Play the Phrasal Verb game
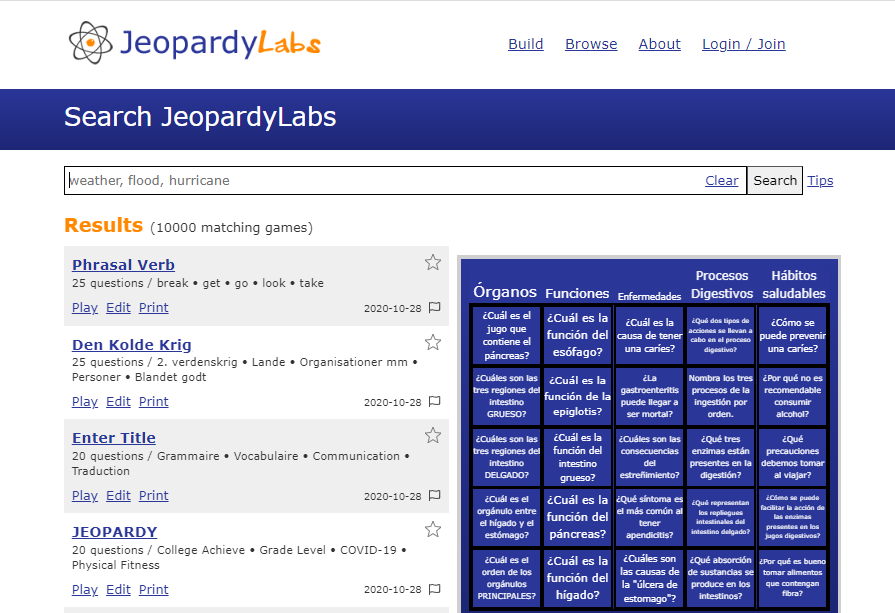 click(x=84, y=308)
